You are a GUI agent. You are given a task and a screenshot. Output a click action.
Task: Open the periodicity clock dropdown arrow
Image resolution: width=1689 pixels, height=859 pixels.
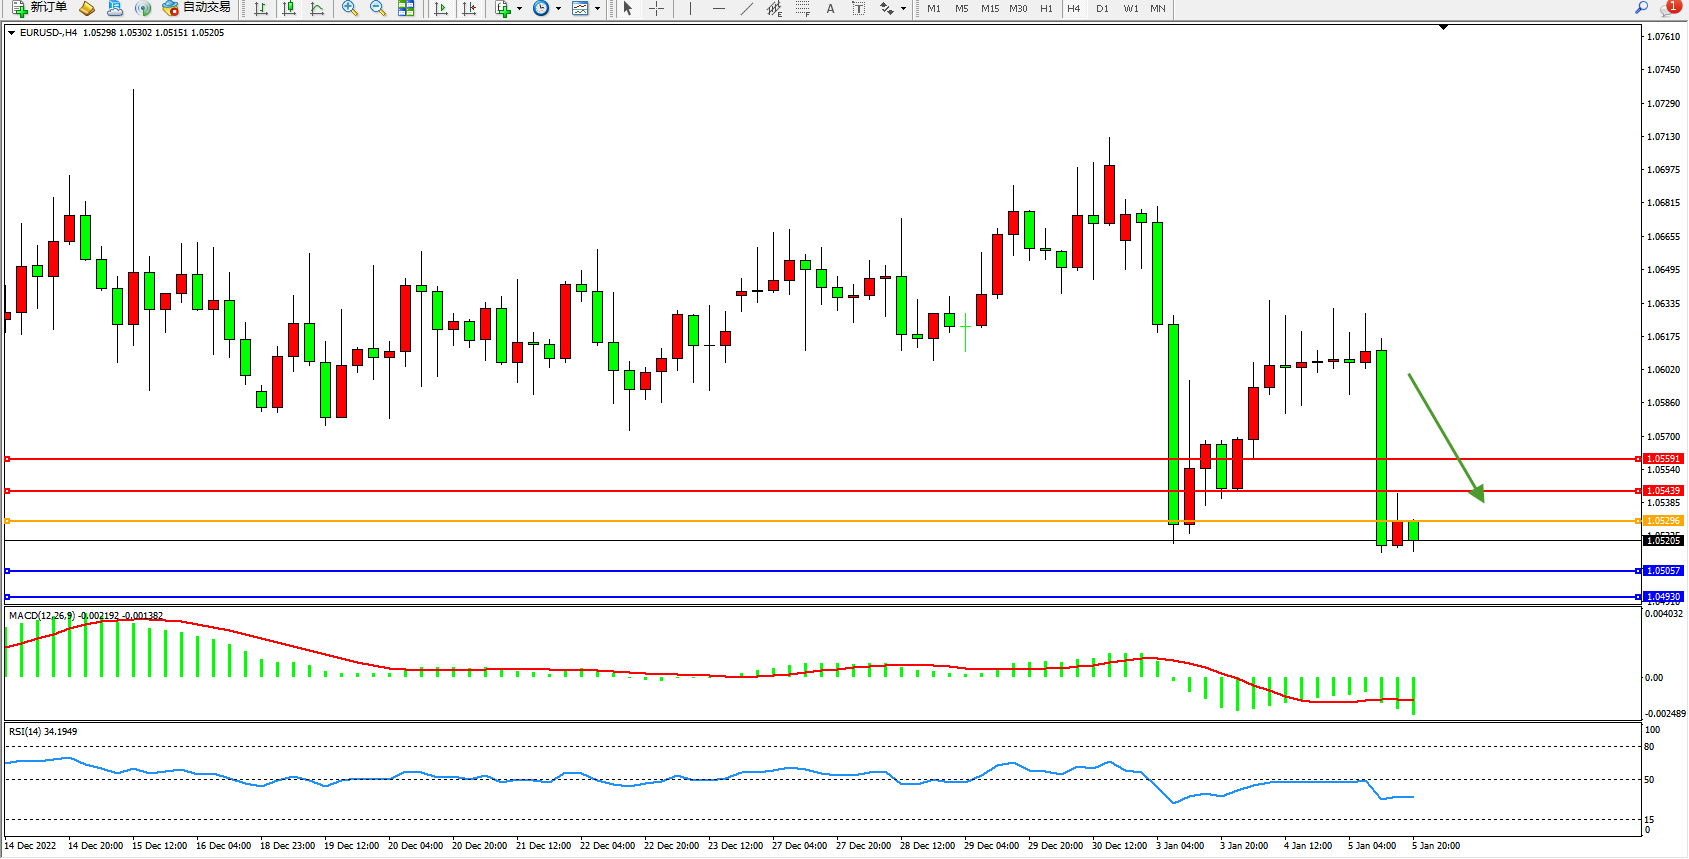pos(558,8)
